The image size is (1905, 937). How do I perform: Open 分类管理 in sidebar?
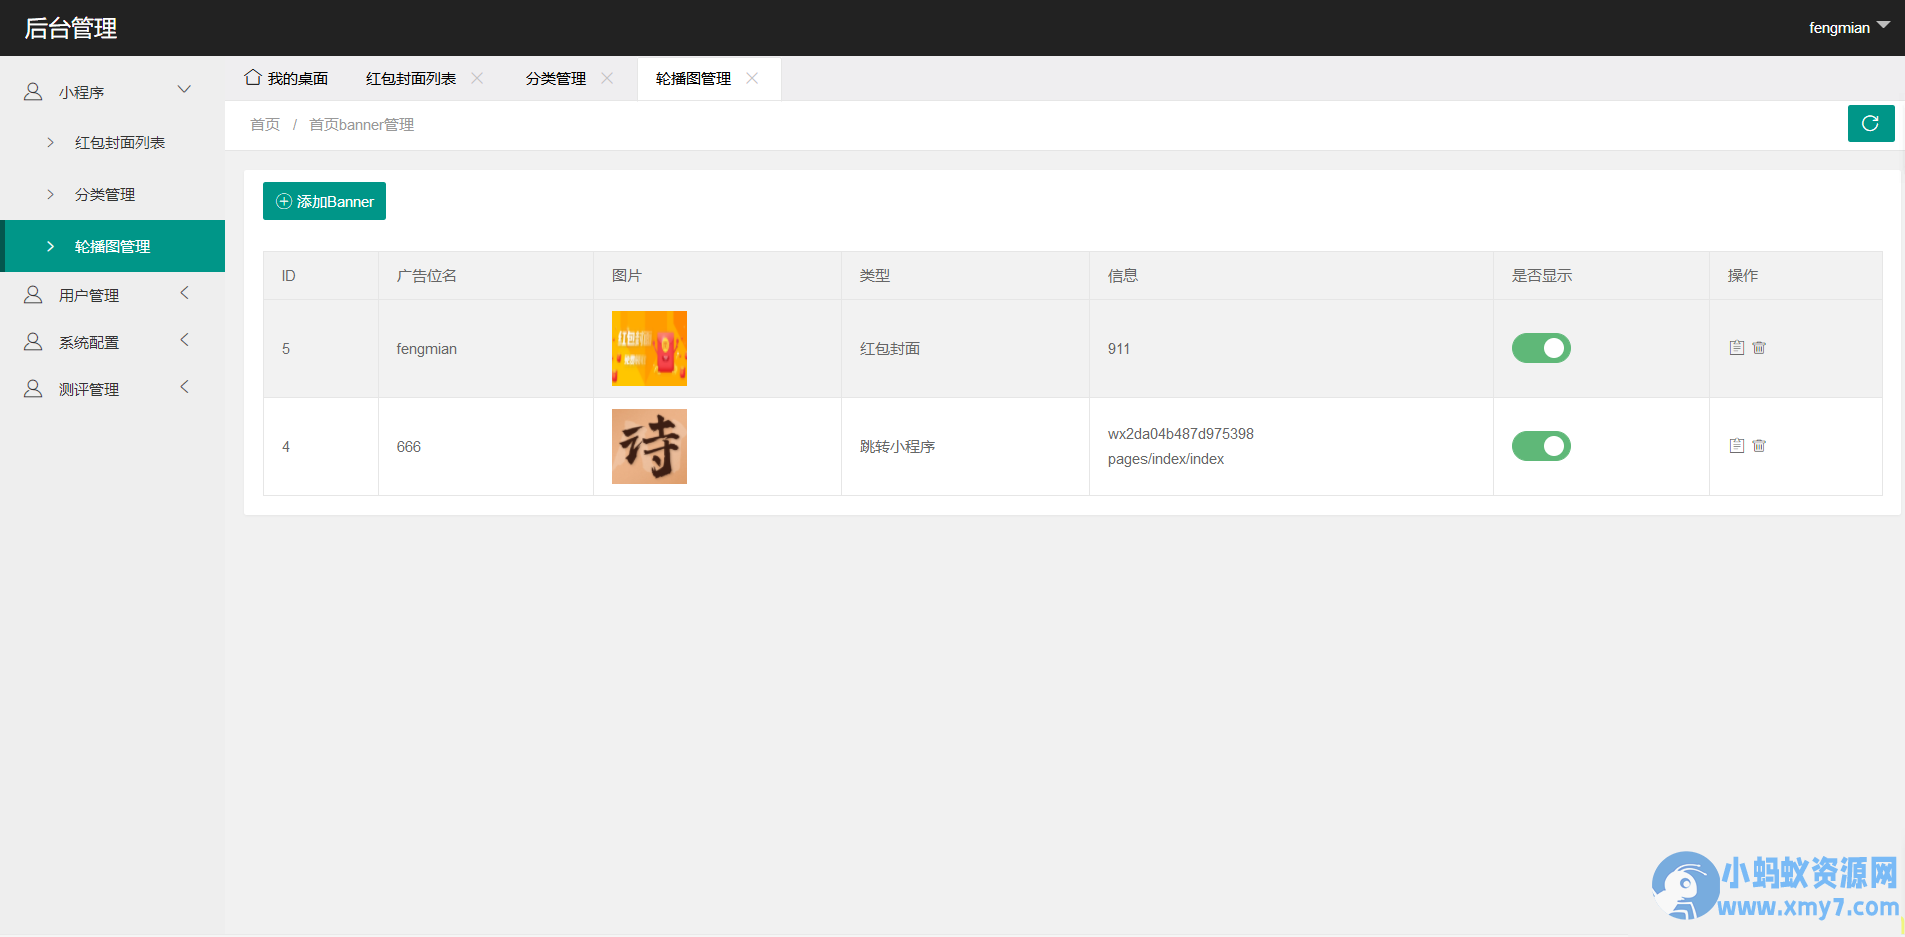point(112,194)
